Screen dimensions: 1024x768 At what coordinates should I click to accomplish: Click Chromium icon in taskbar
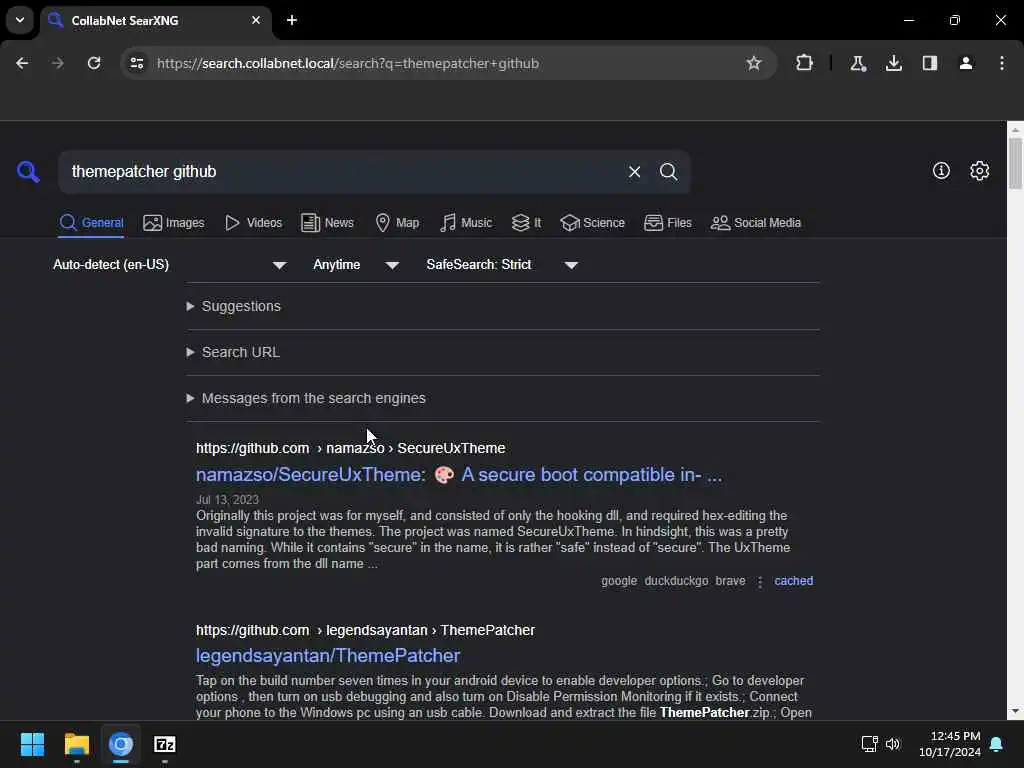pos(121,744)
